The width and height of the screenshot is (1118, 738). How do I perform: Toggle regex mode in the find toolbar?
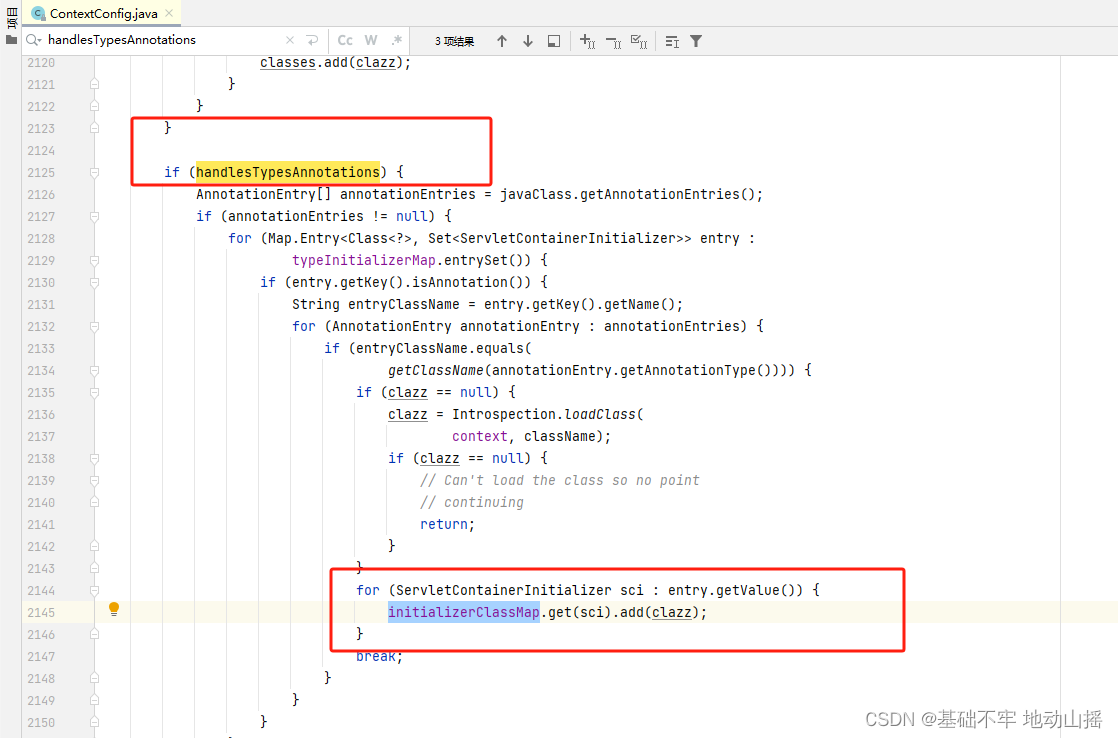coord(396,40)
